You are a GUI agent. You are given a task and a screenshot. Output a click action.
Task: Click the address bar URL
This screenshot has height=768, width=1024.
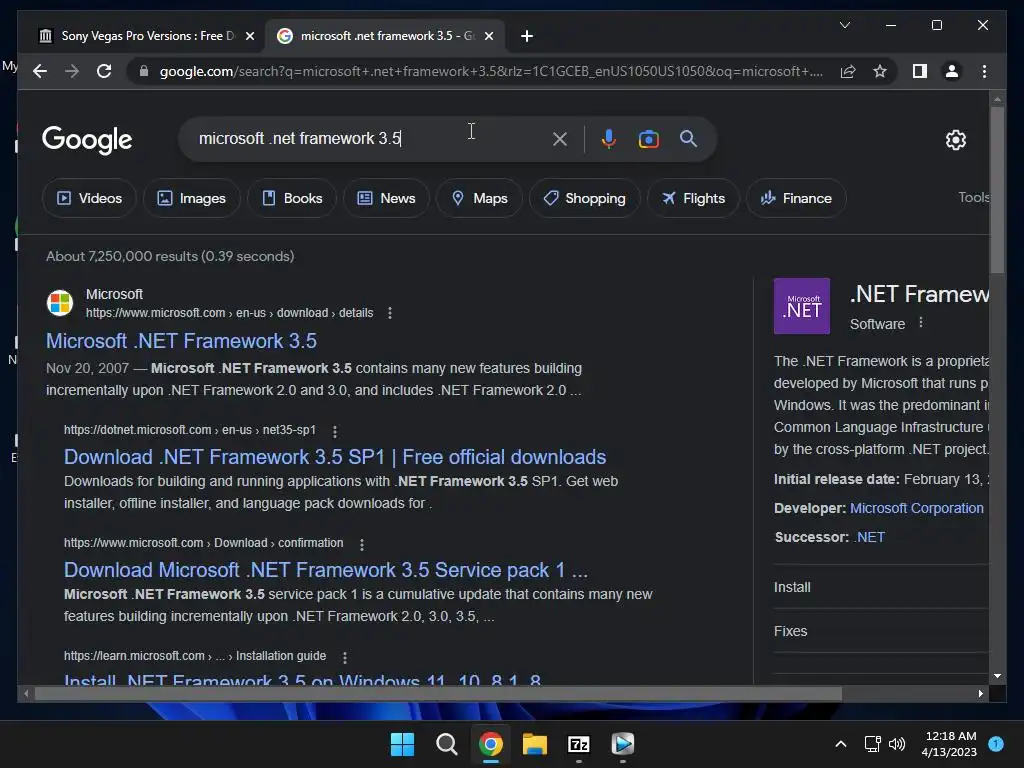[x=491, y=71]
